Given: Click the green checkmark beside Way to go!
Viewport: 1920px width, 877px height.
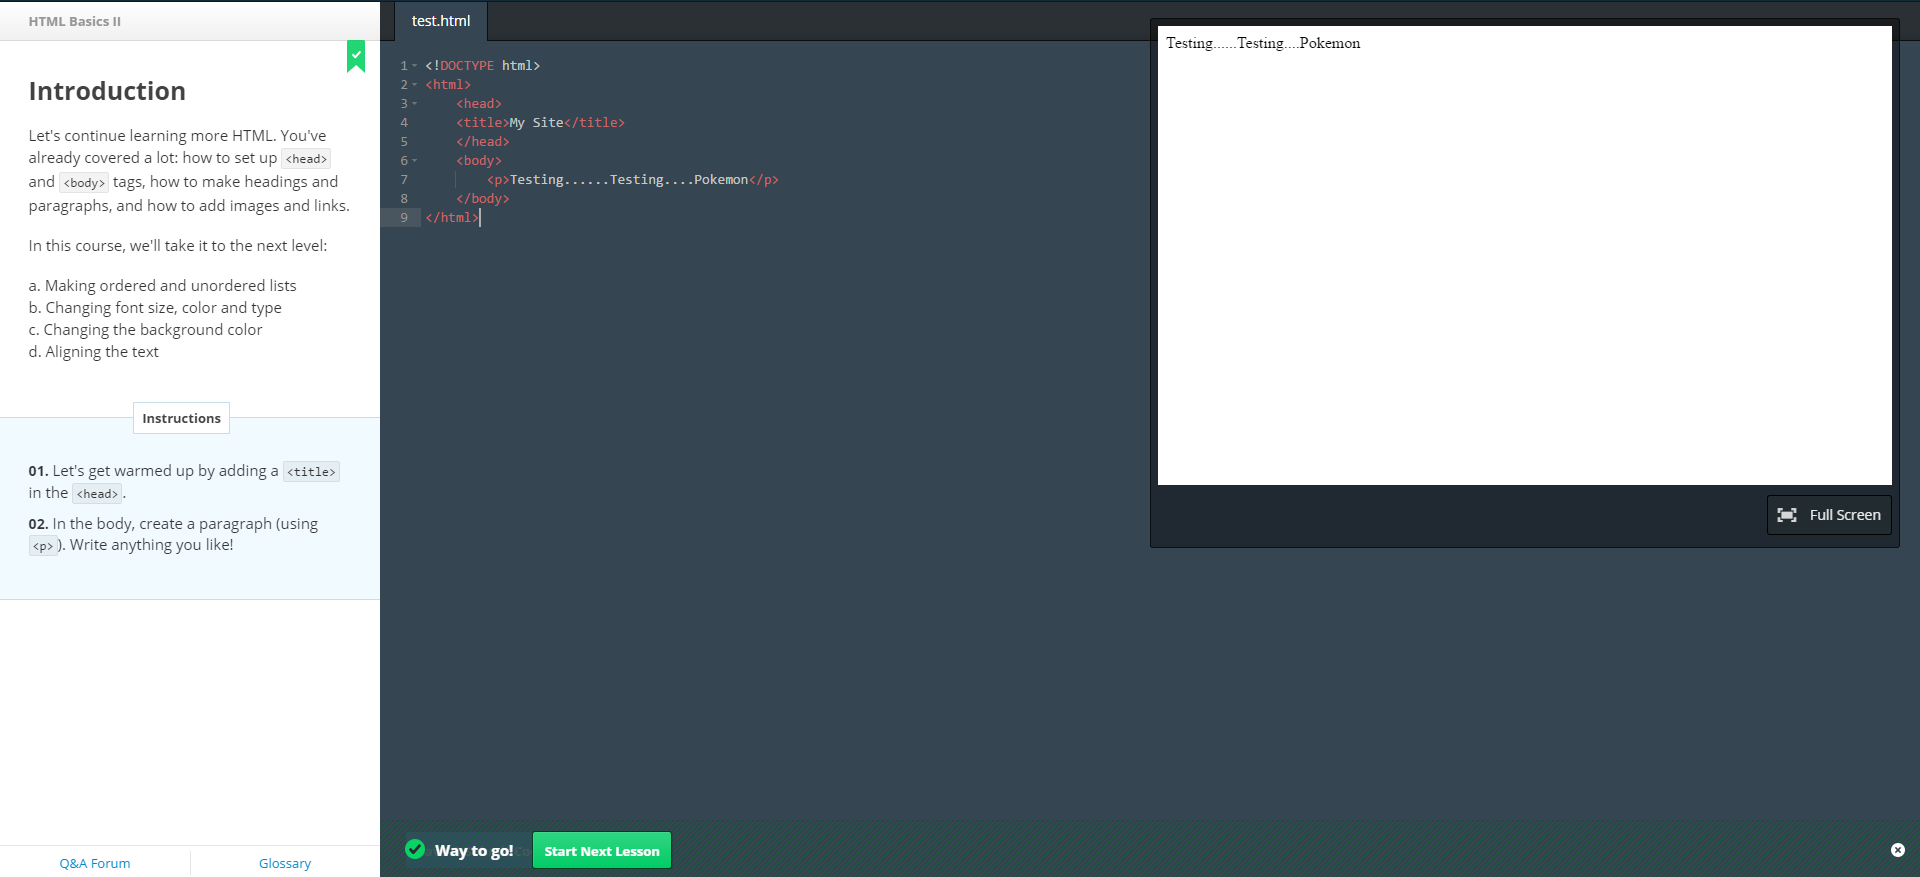Looking at the screenshot, I should pyautogui.click(x=415, y=849).
